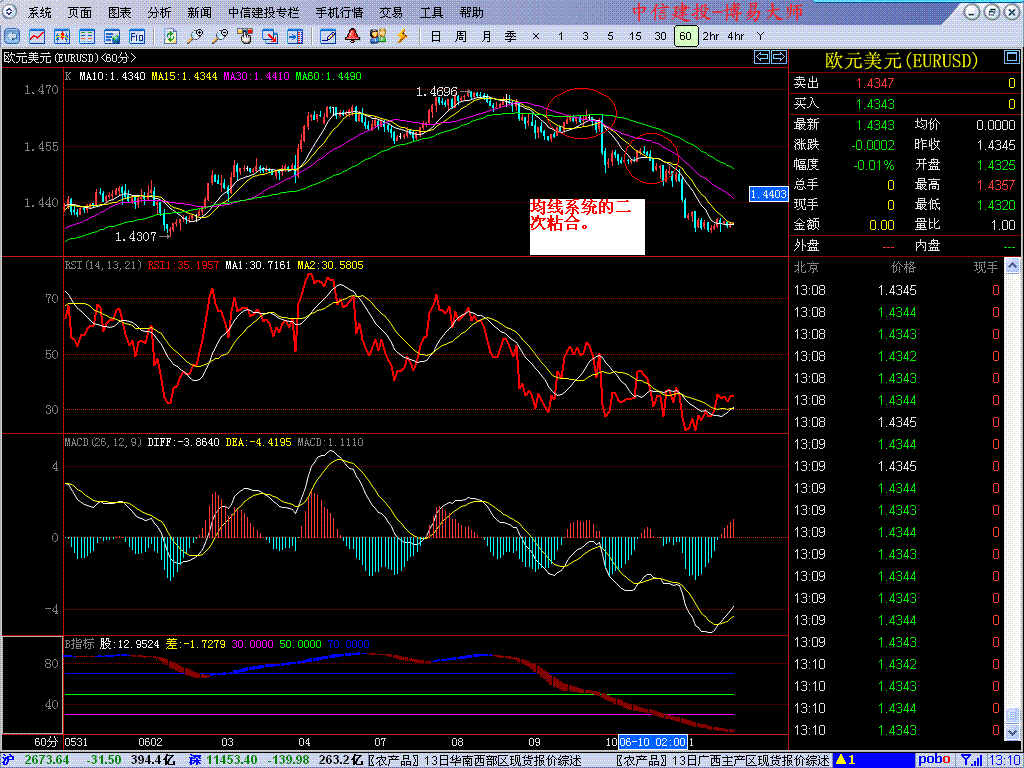Click the two-person users icon
This screenshot has width=1024, height=768.
(x=377, y=36)
